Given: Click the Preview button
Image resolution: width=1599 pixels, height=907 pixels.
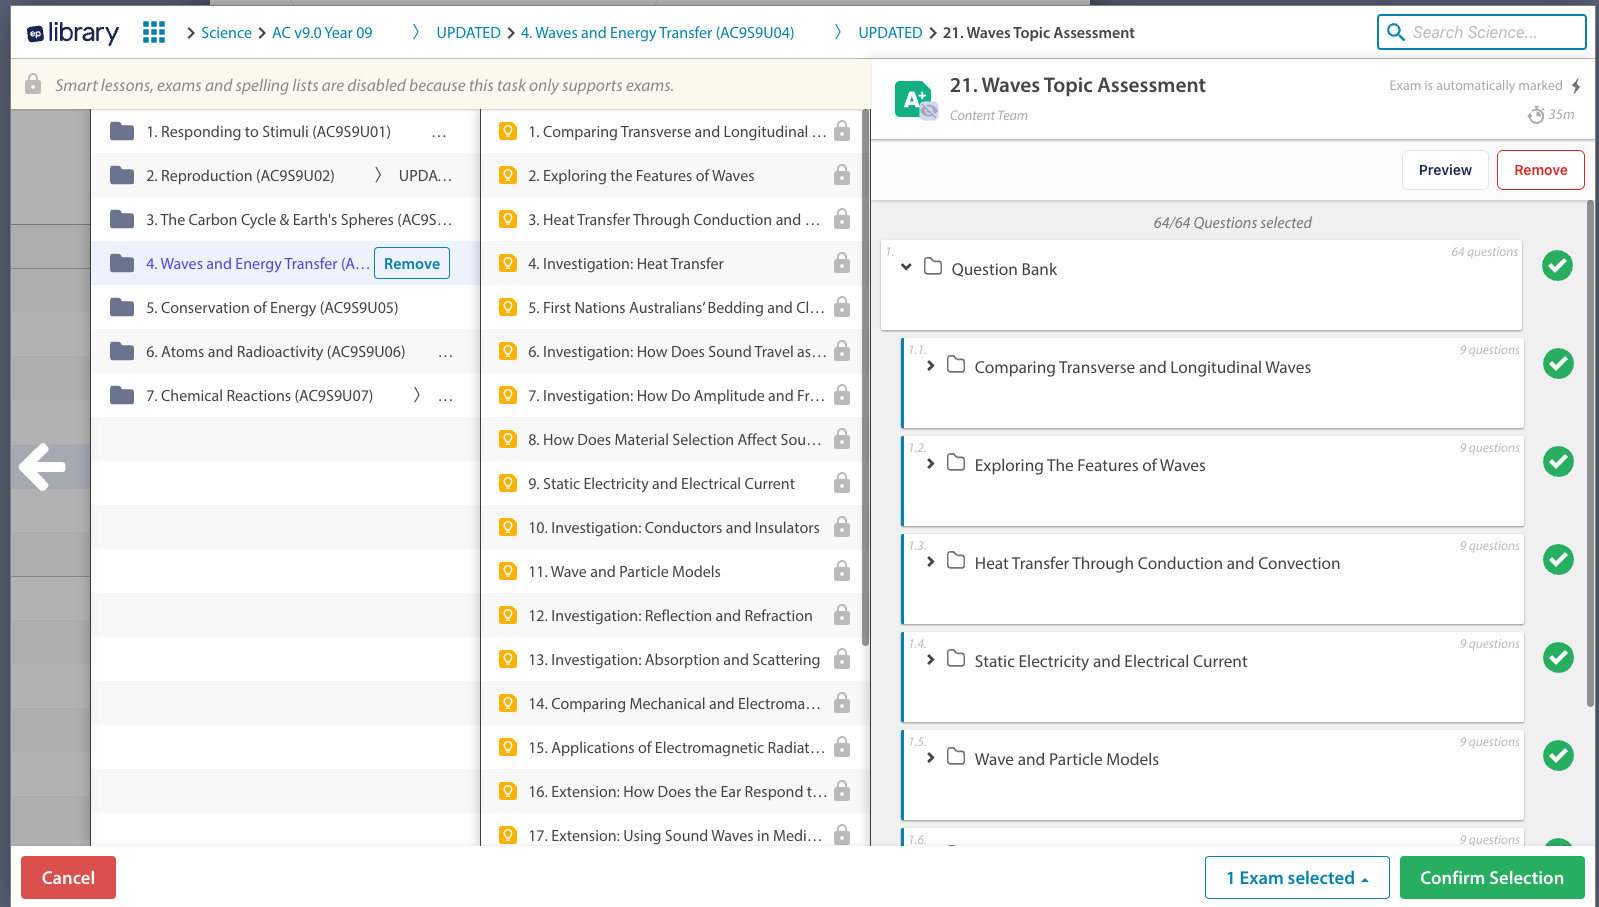Looking at the screenshot, I should click(1444, 170).
